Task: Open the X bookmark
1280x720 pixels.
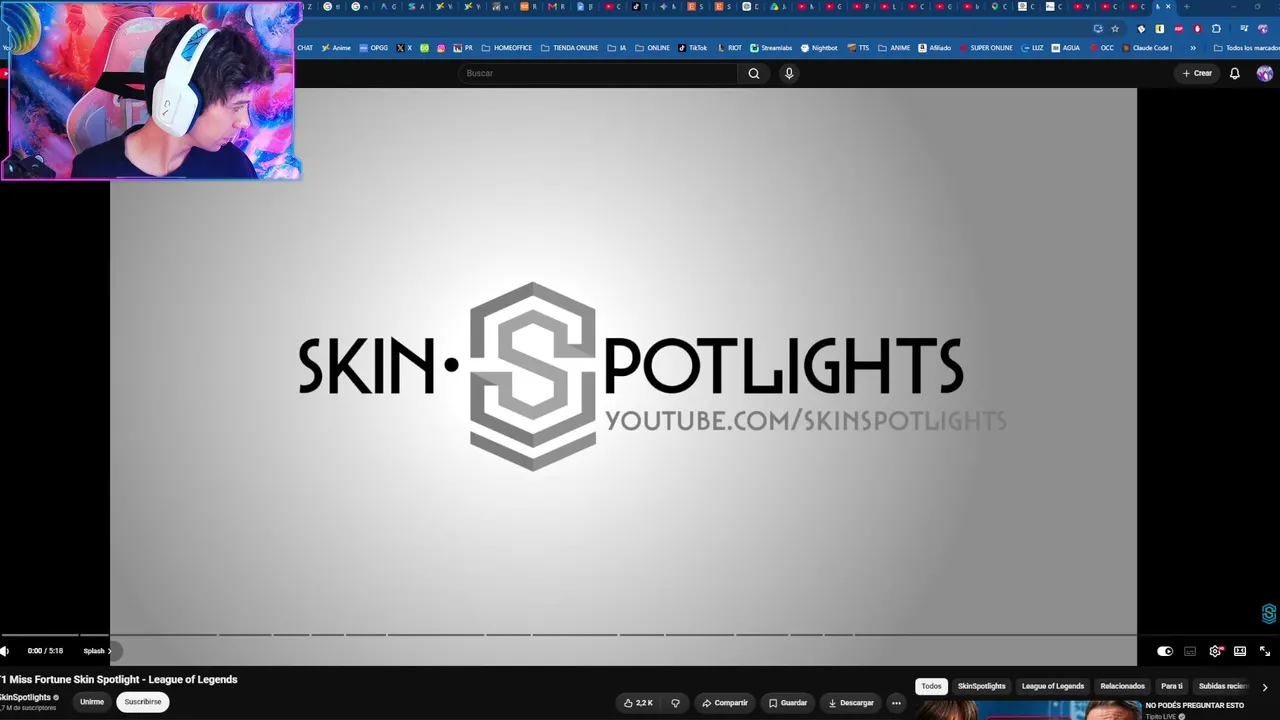Action: pos(404,48)
